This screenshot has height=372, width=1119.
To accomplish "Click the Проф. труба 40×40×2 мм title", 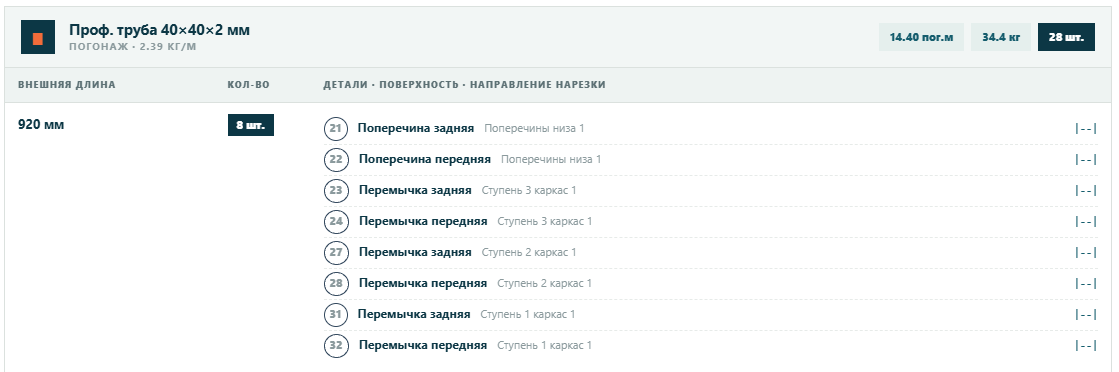I will coord(159,31).
